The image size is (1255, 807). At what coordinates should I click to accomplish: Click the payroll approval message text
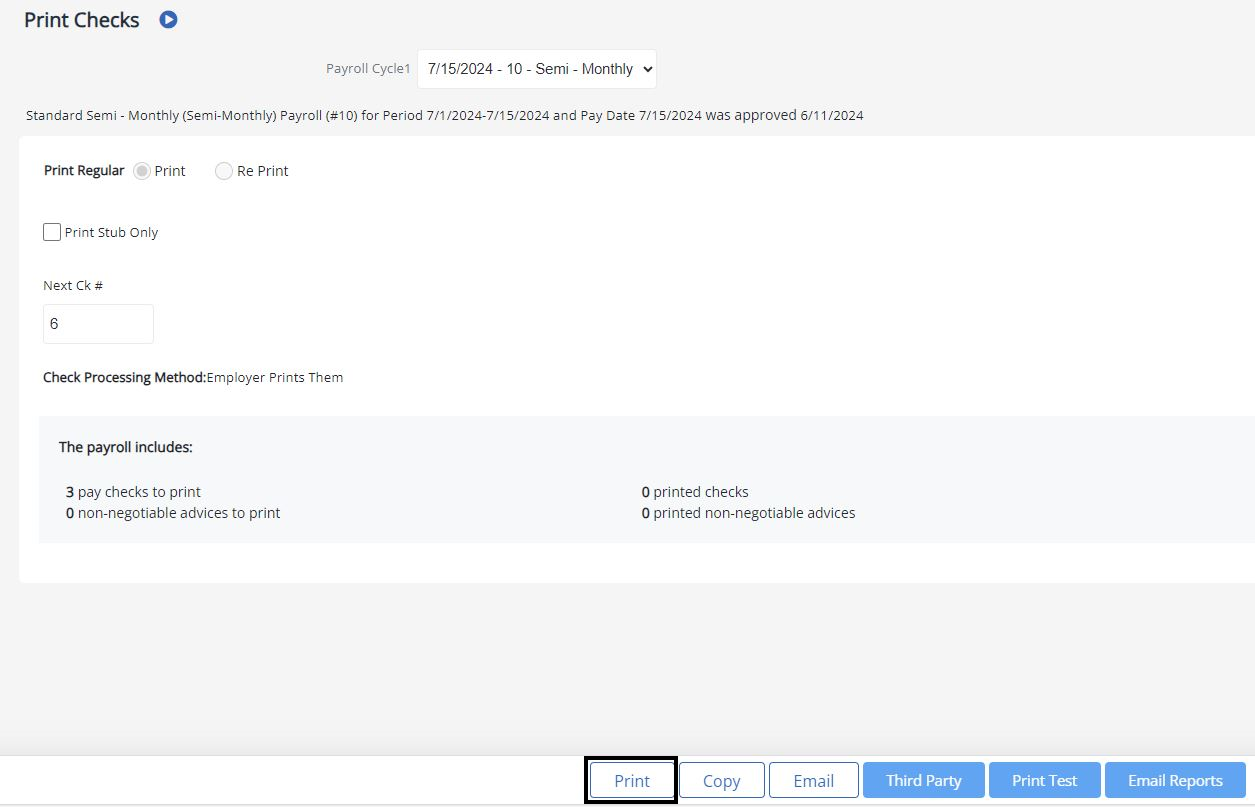pos(443,115)
